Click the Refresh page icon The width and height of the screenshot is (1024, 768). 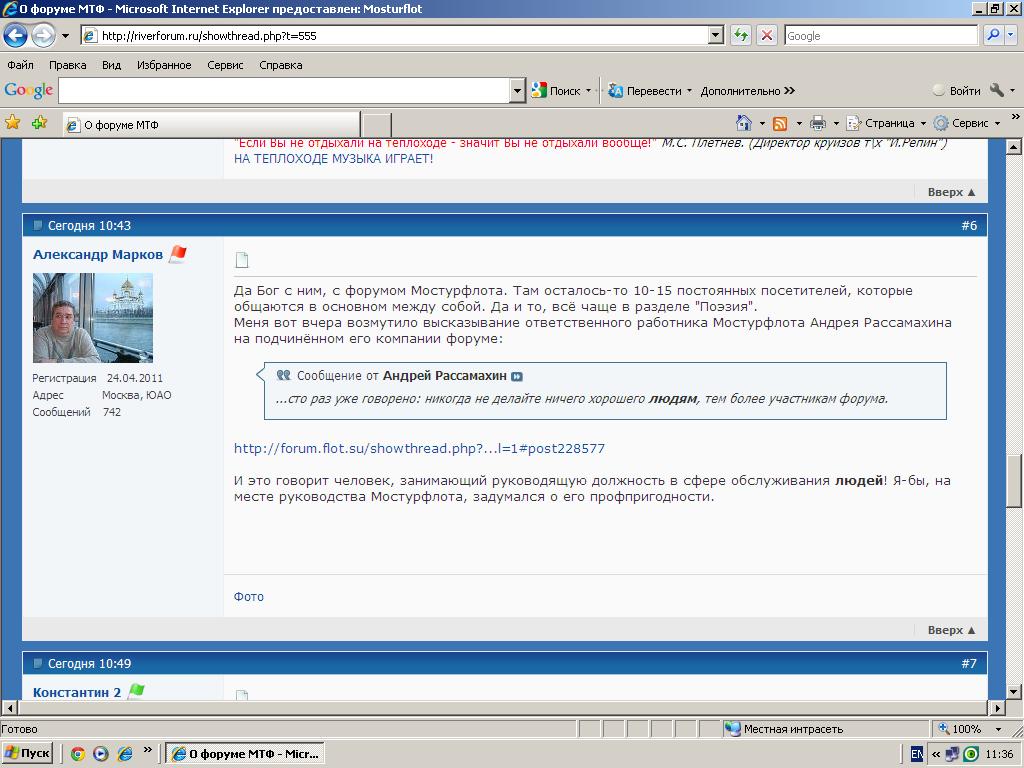(x=741, y=35)
